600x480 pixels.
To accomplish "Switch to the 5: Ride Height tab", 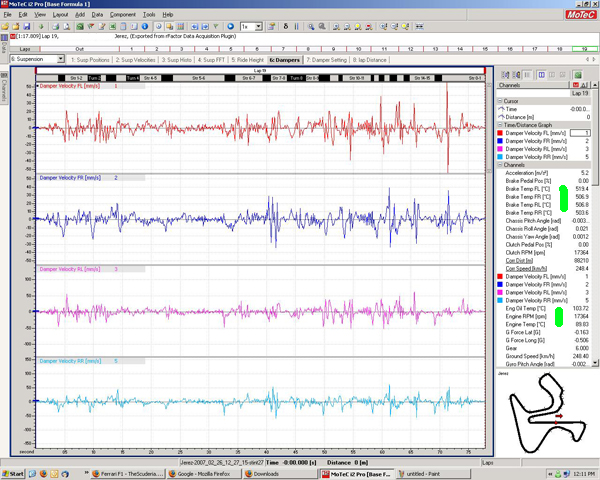I will tap(246, 60).
